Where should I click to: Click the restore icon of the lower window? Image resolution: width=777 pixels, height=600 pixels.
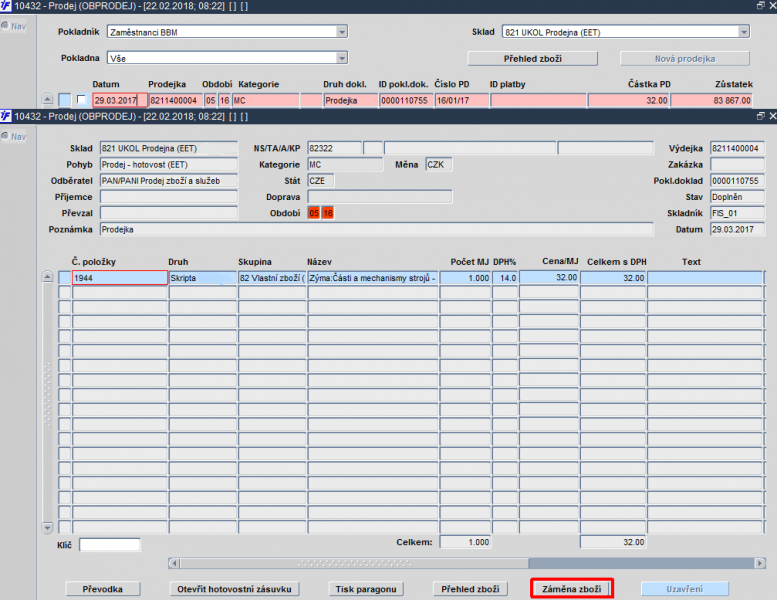pyautogui.click(x=759, y=117)
